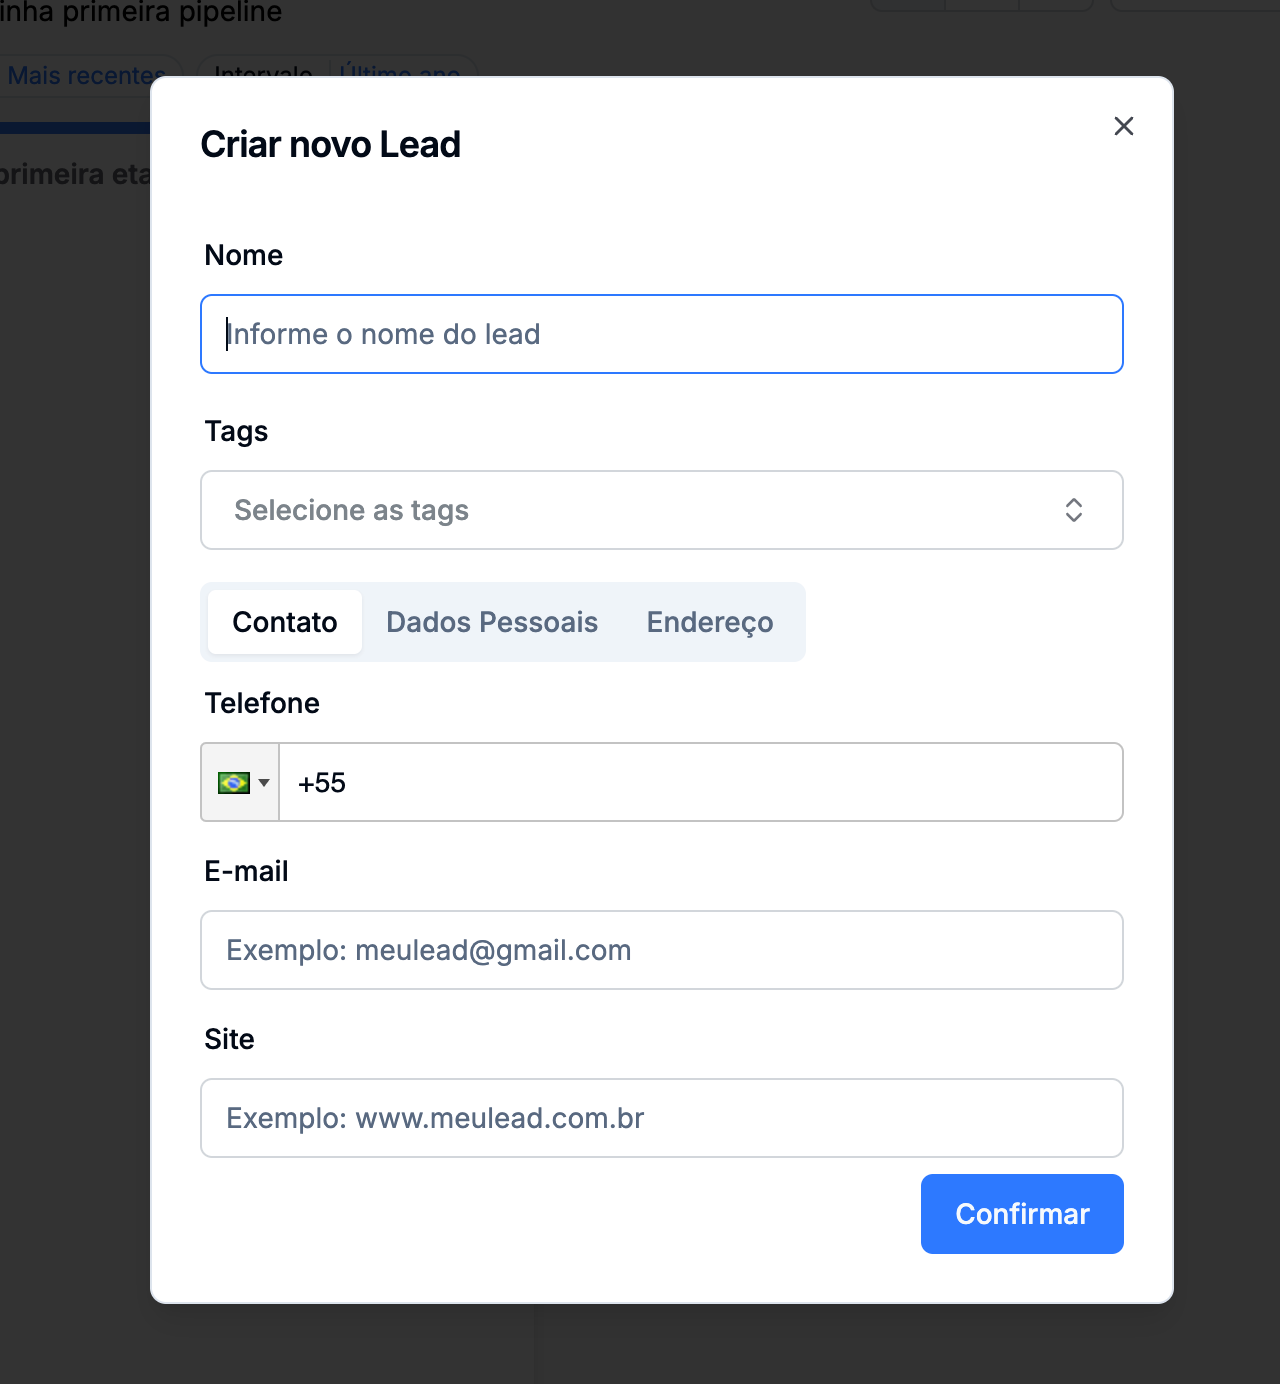1280x1384 pixels.
Task: Click the Criar novo Lead heading
Action: point(330,145)
